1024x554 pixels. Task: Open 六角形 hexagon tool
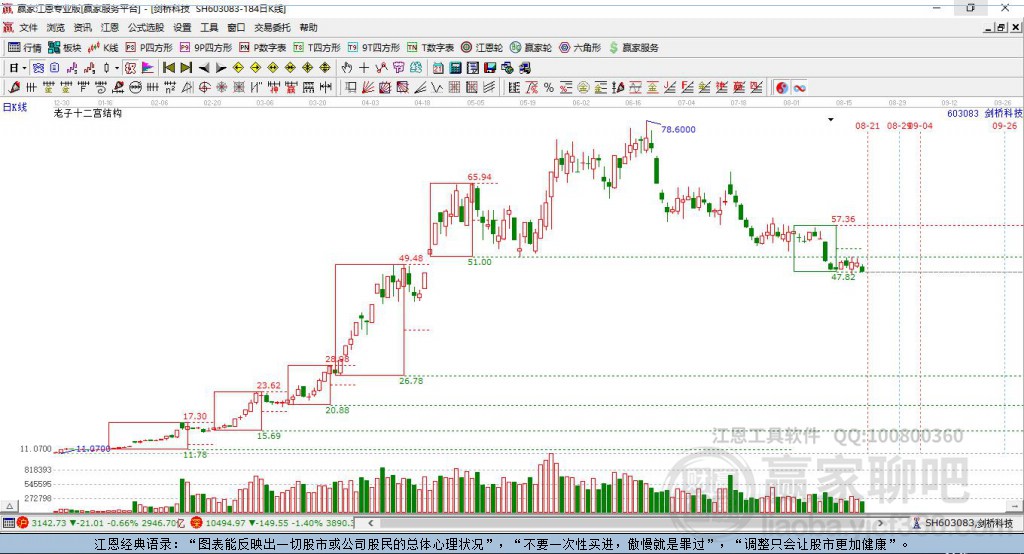click(580, 48)
